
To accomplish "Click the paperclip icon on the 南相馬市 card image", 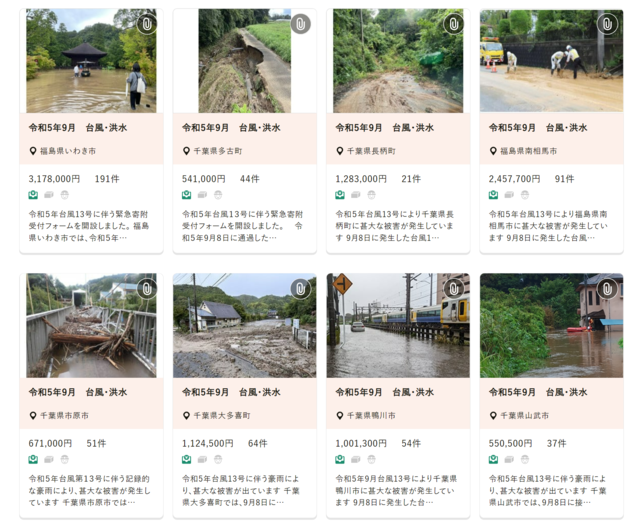I will pos(607,24).
